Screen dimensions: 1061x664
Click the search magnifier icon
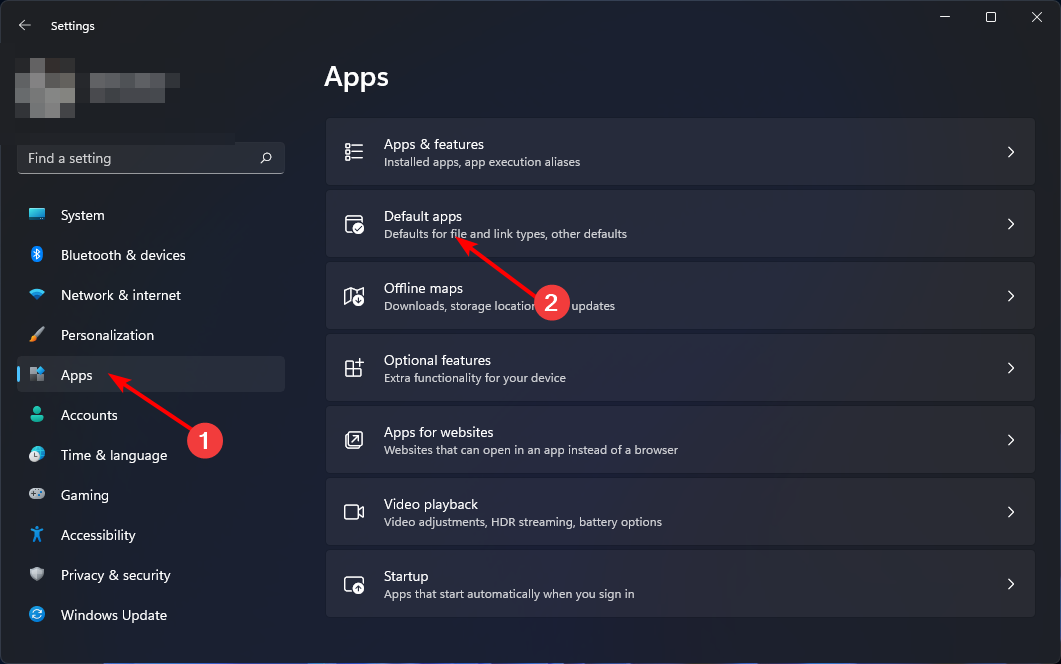[266, 158]
